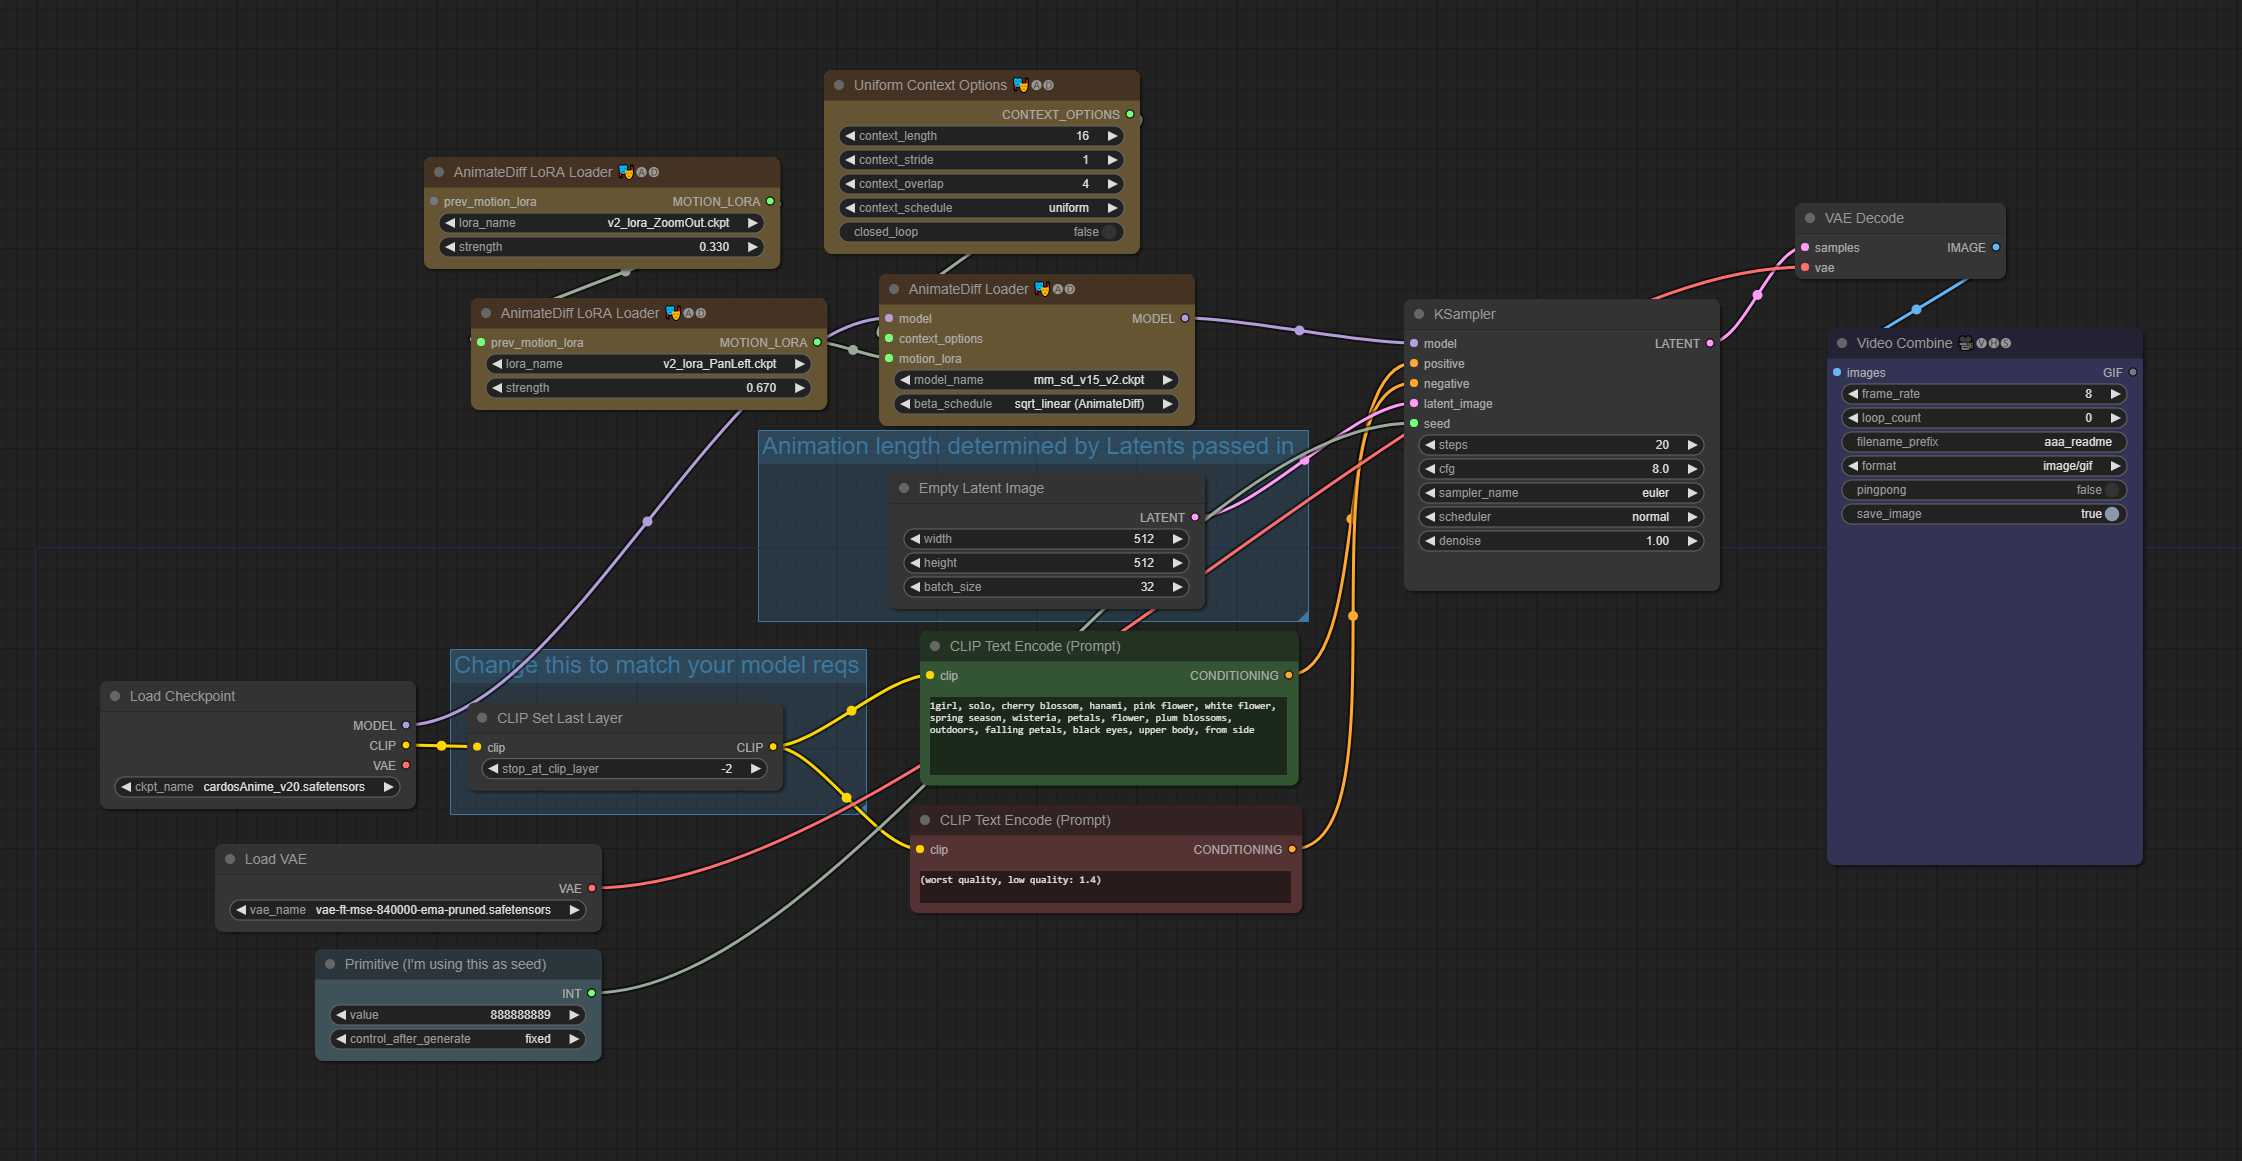Open the sampler_name euler dropdown
This screenshot has height=1161, width=2242.
1561,493
